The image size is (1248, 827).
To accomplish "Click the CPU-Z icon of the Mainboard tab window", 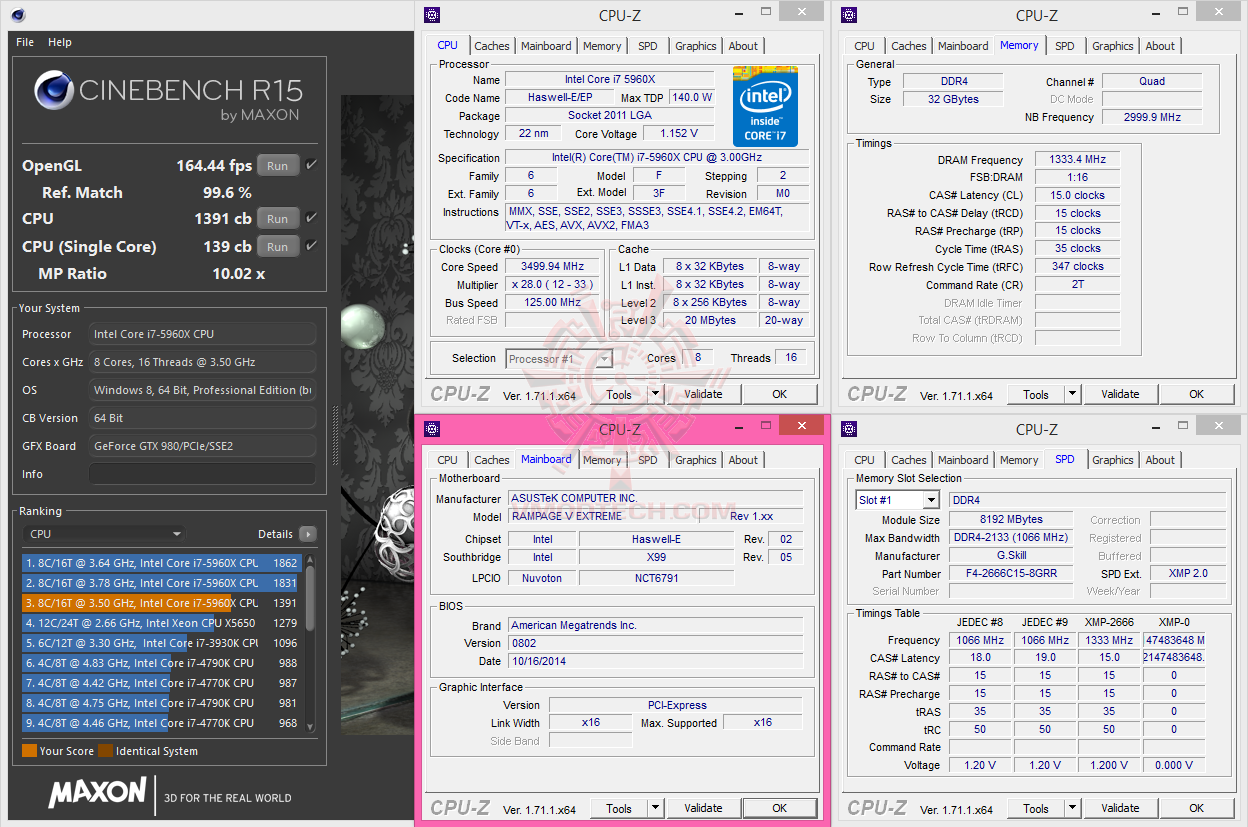I will [x=431, y=429].
